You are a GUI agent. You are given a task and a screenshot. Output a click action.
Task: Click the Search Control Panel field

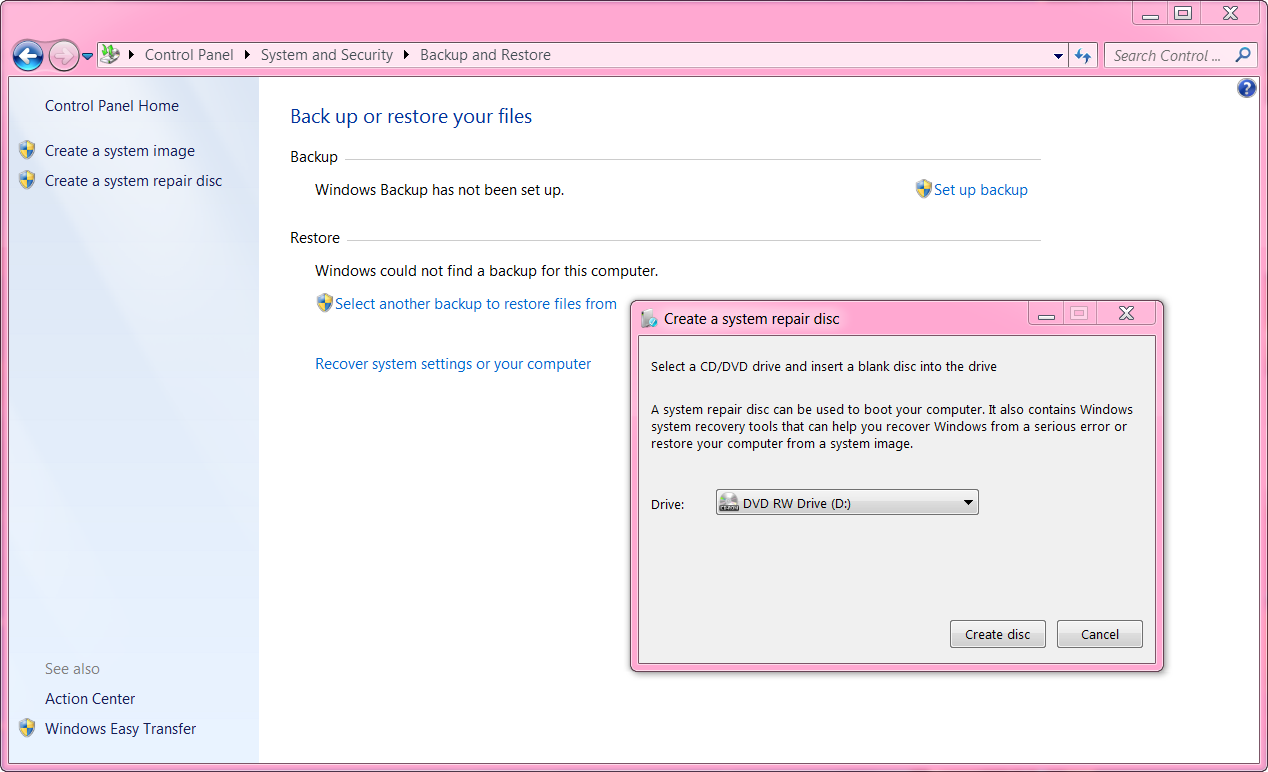click(1168, 56)
